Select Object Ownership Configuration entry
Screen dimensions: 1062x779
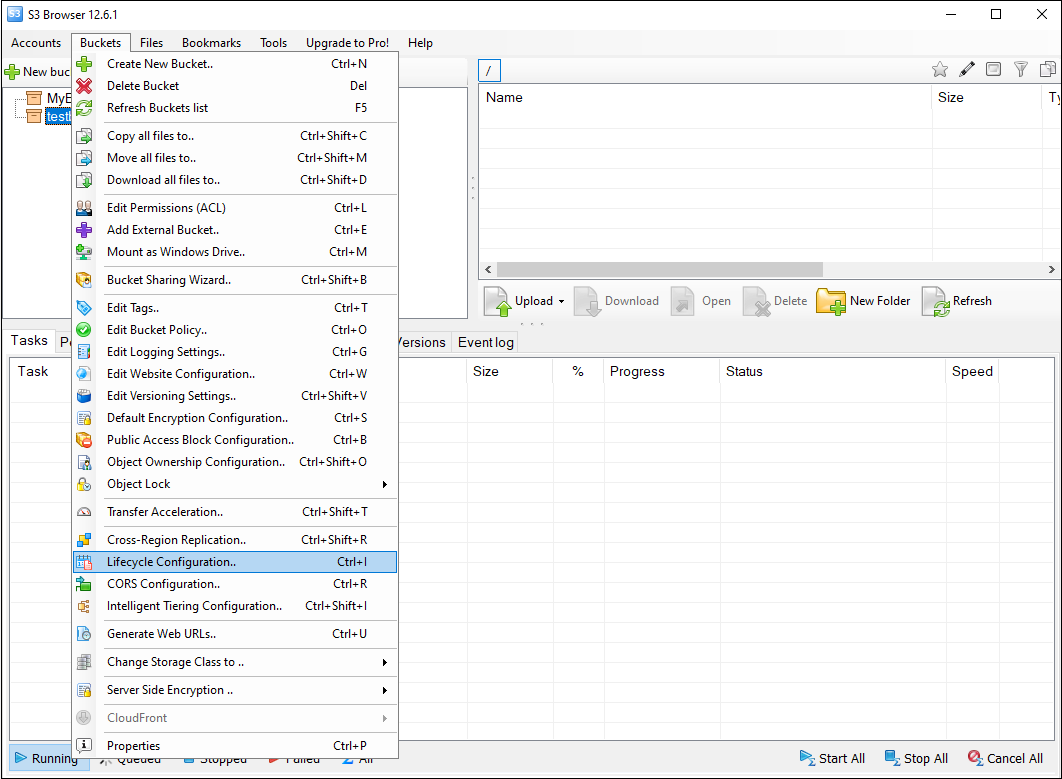pyautogui.click(x=235, y=462)
